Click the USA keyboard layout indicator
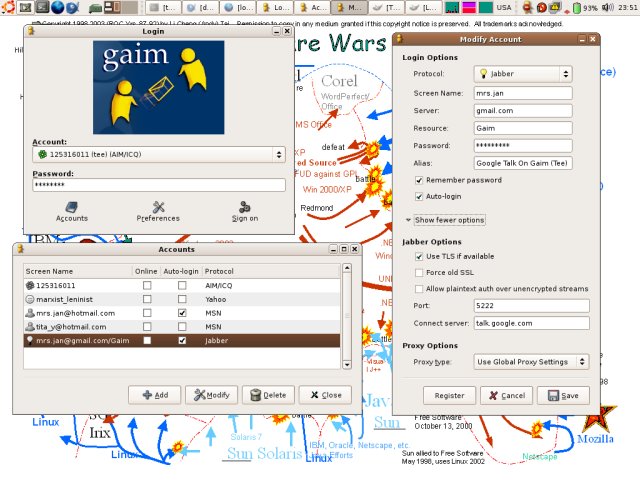 tap(504, 7)
